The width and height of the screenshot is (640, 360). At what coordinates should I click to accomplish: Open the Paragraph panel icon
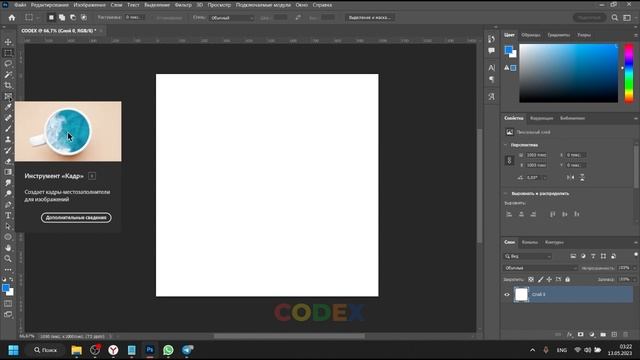pyautogui.click(x=491, y=80)
